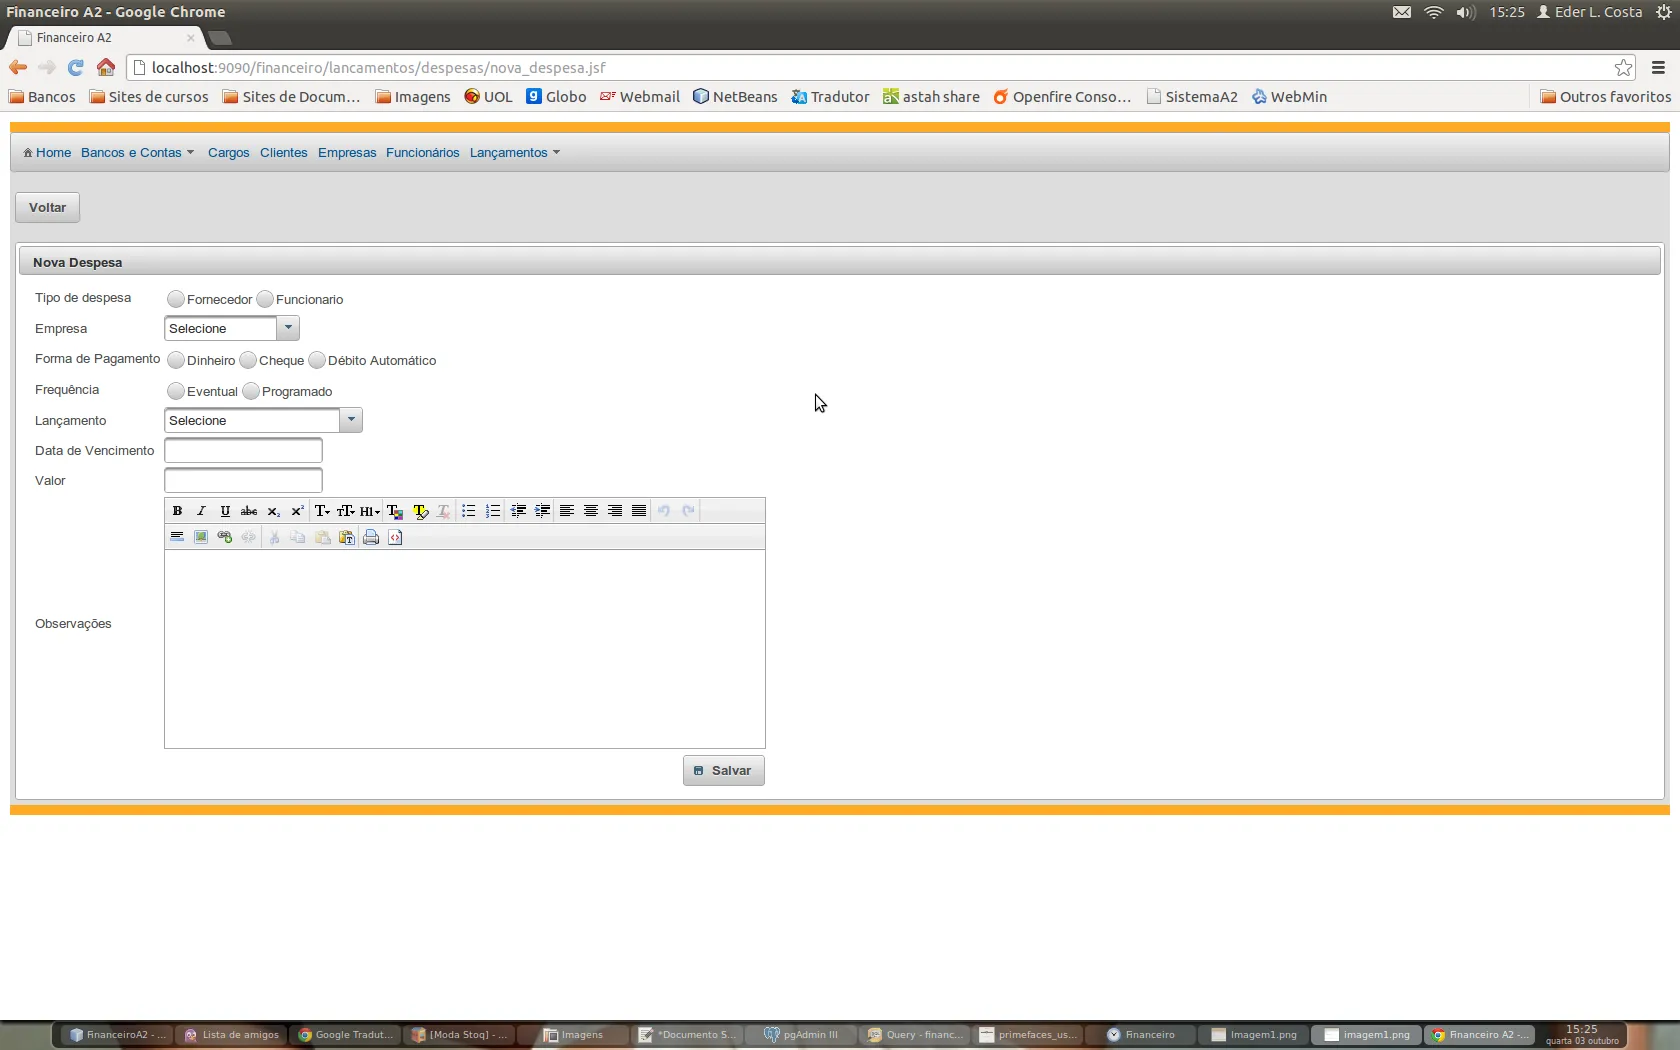Image resolution: width=1680 pixels, height=1050 pixels.
Task: Justify the editor text
Action: pos(639,511)
